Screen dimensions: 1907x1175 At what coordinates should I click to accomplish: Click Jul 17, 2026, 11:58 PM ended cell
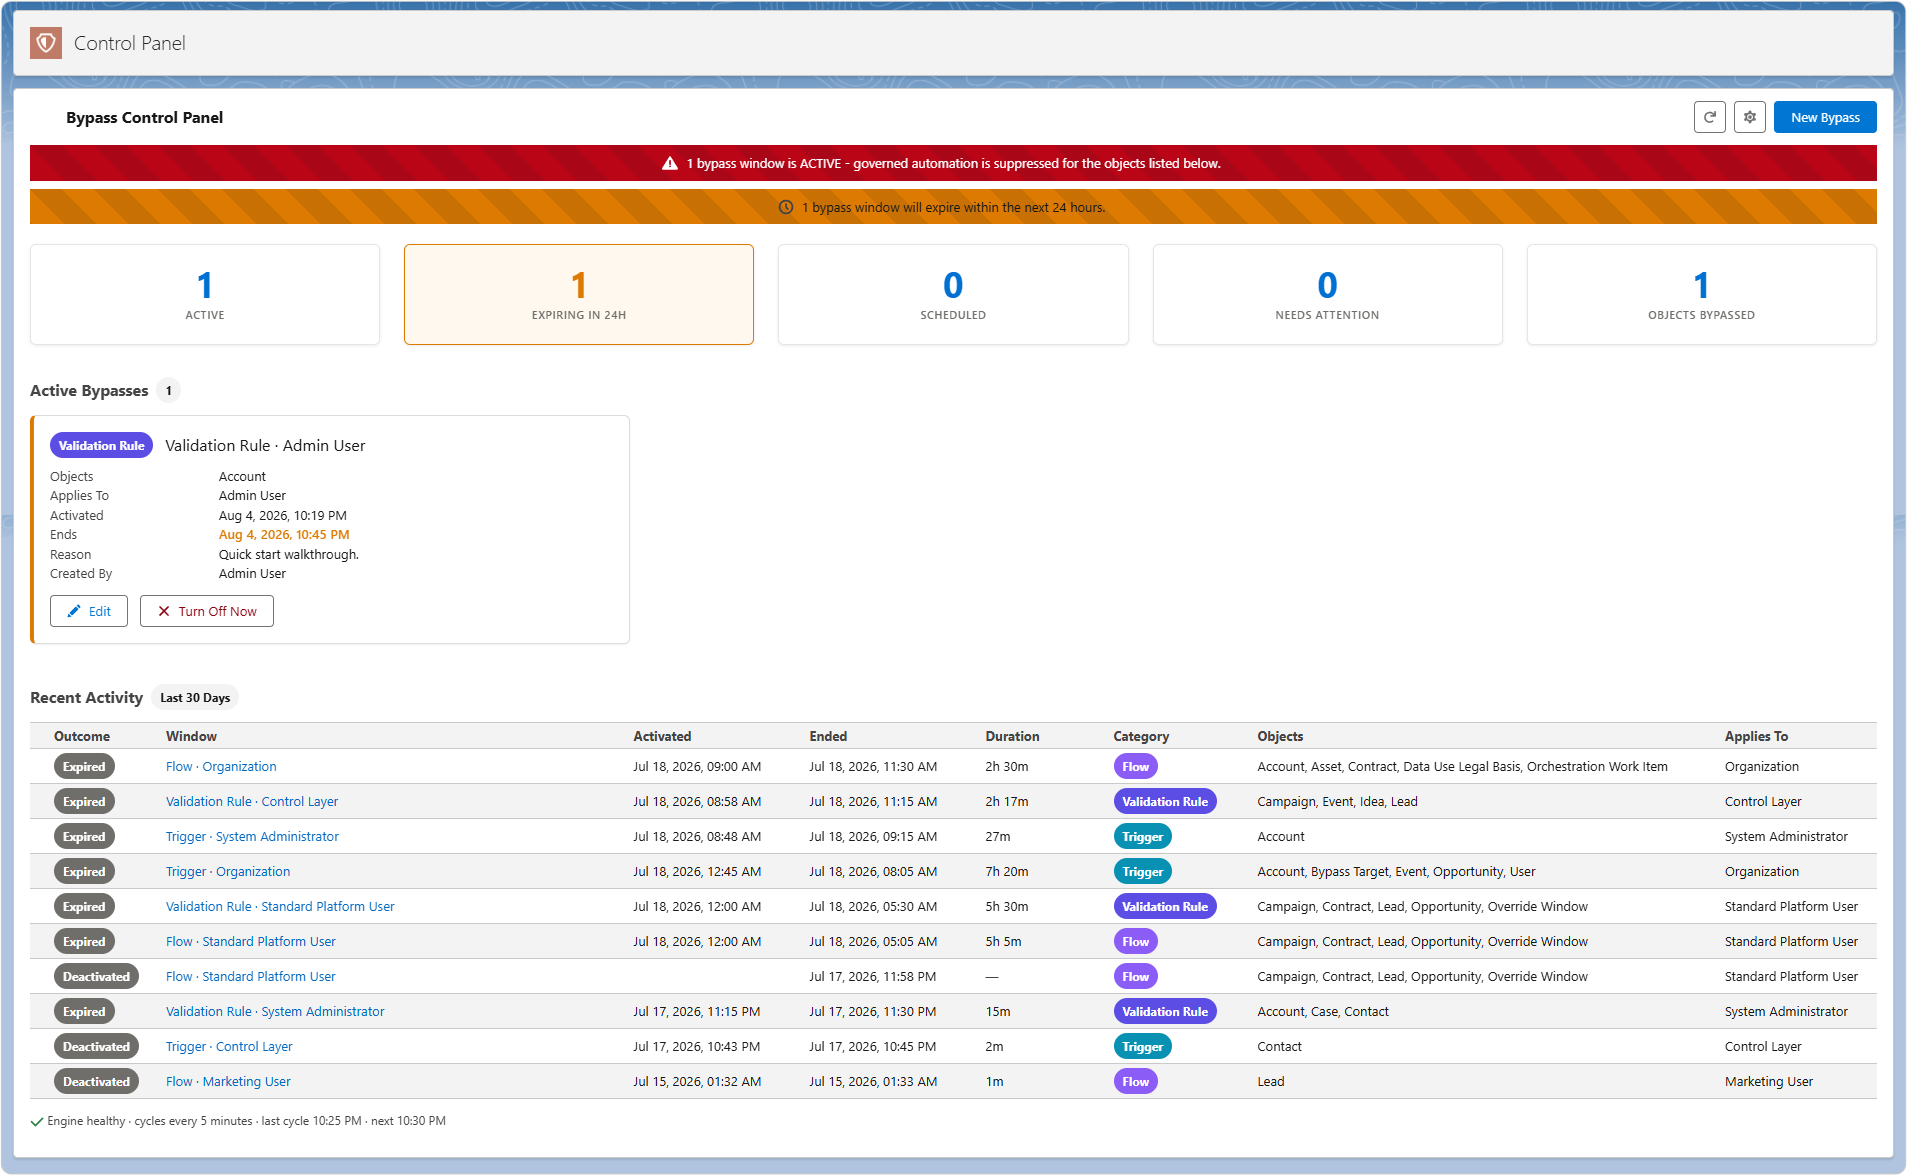872,976
